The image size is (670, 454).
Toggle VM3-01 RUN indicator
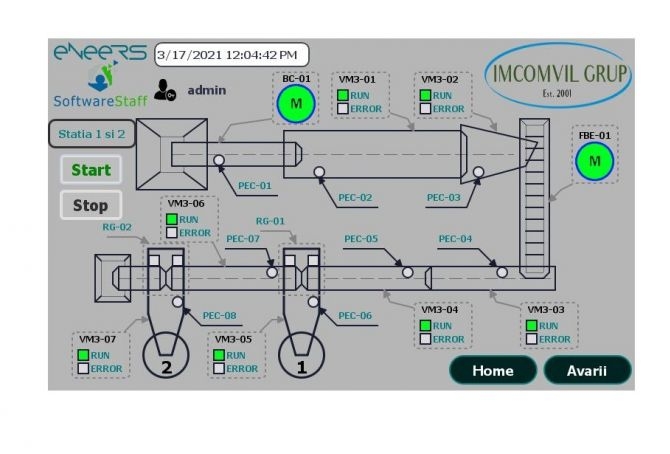342,95
